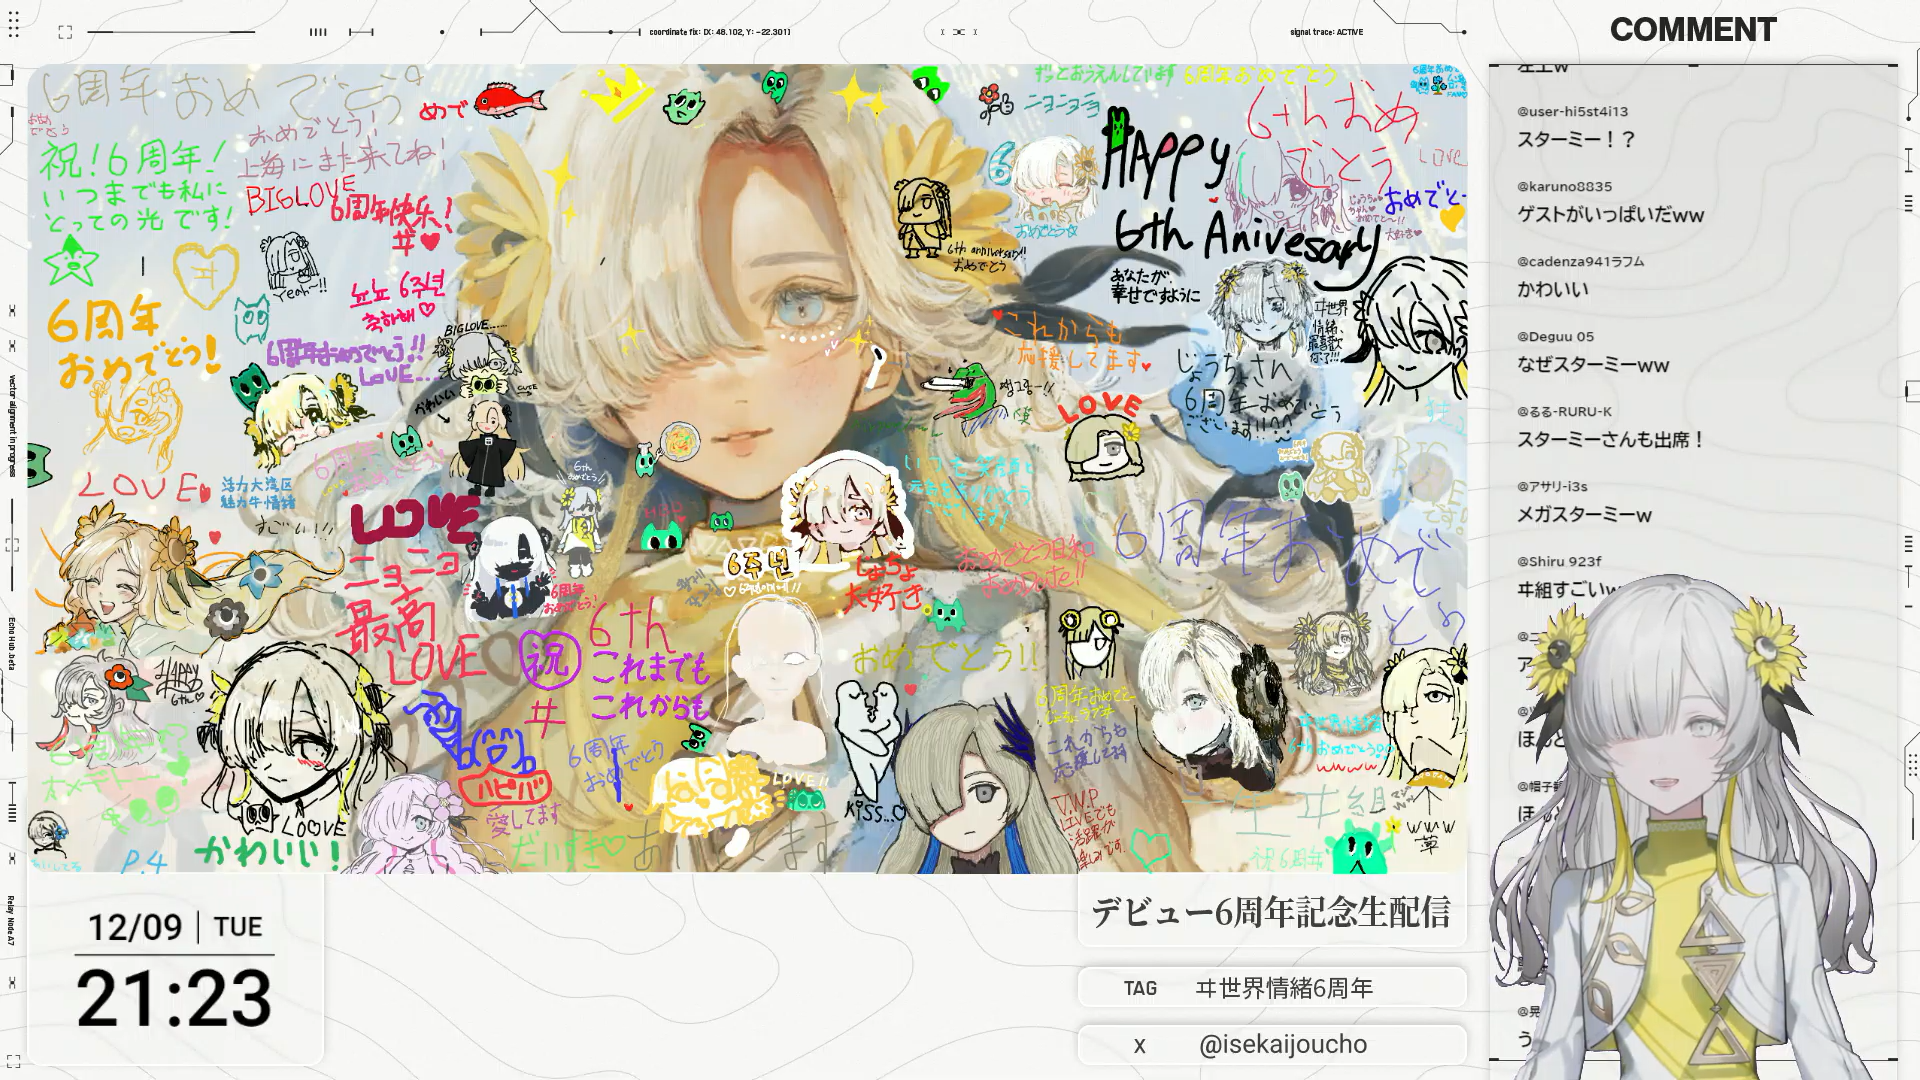Click the 21:23 clock display
Viewport: 1920px width, 1080px height.
pos(174,998)
